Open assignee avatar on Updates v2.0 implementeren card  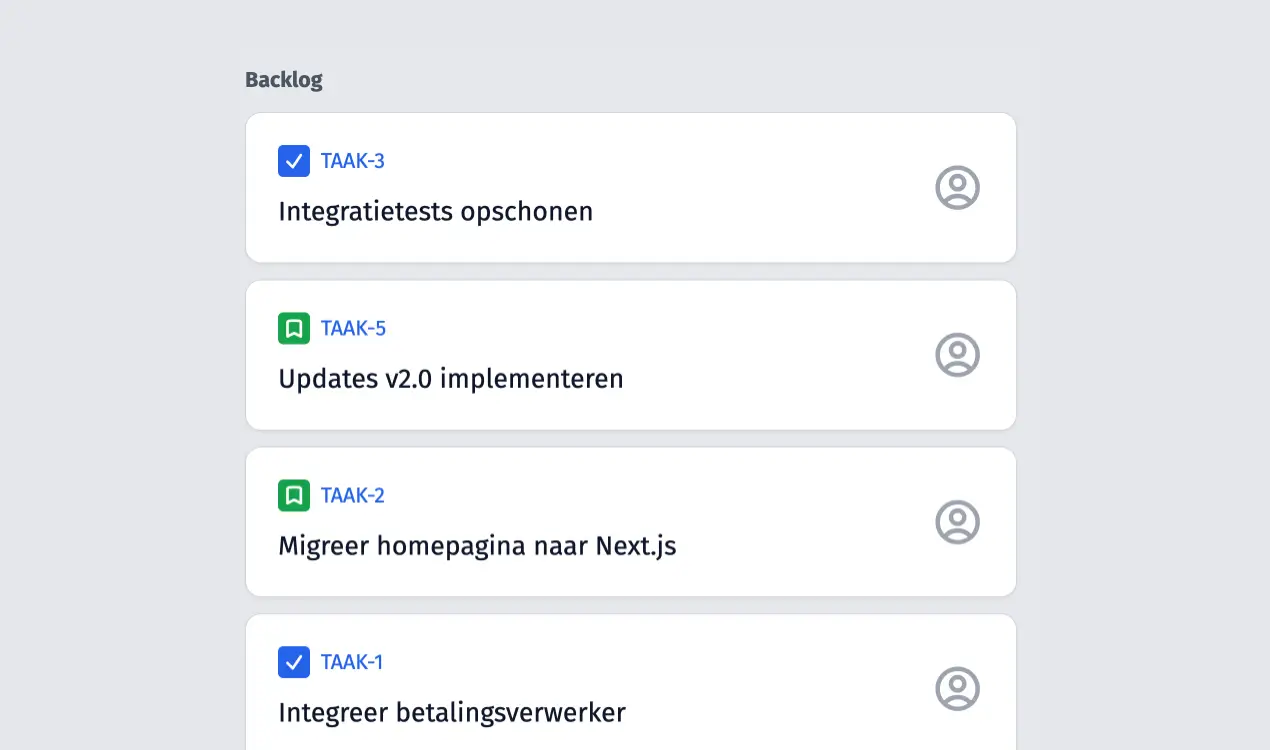click(957, 355)
